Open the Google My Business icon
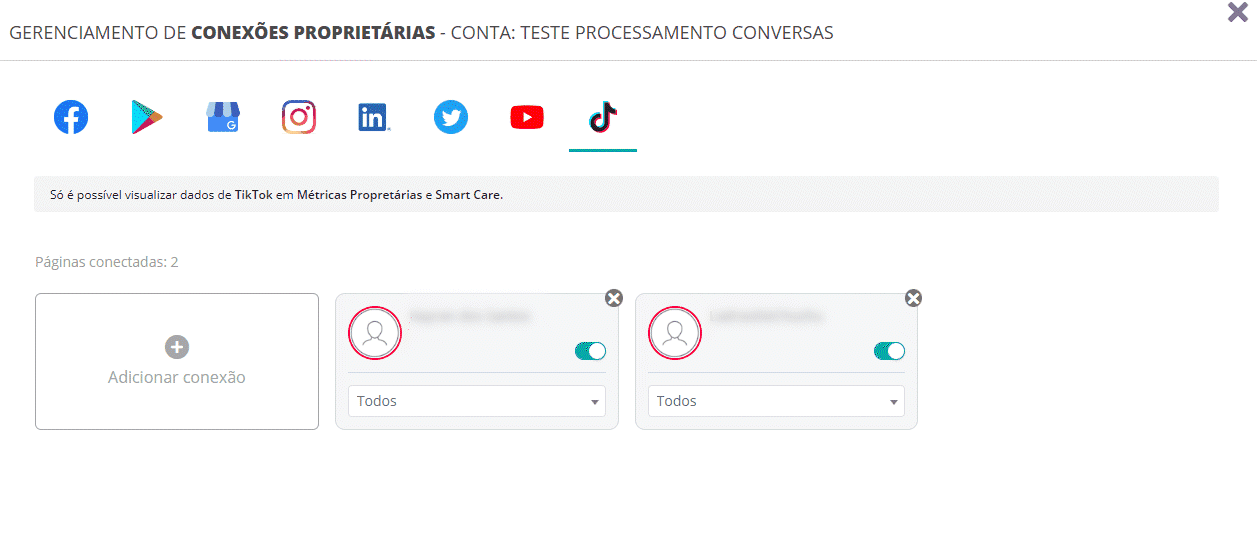This screenshot has height=541, width=1257. click(223, 118)
